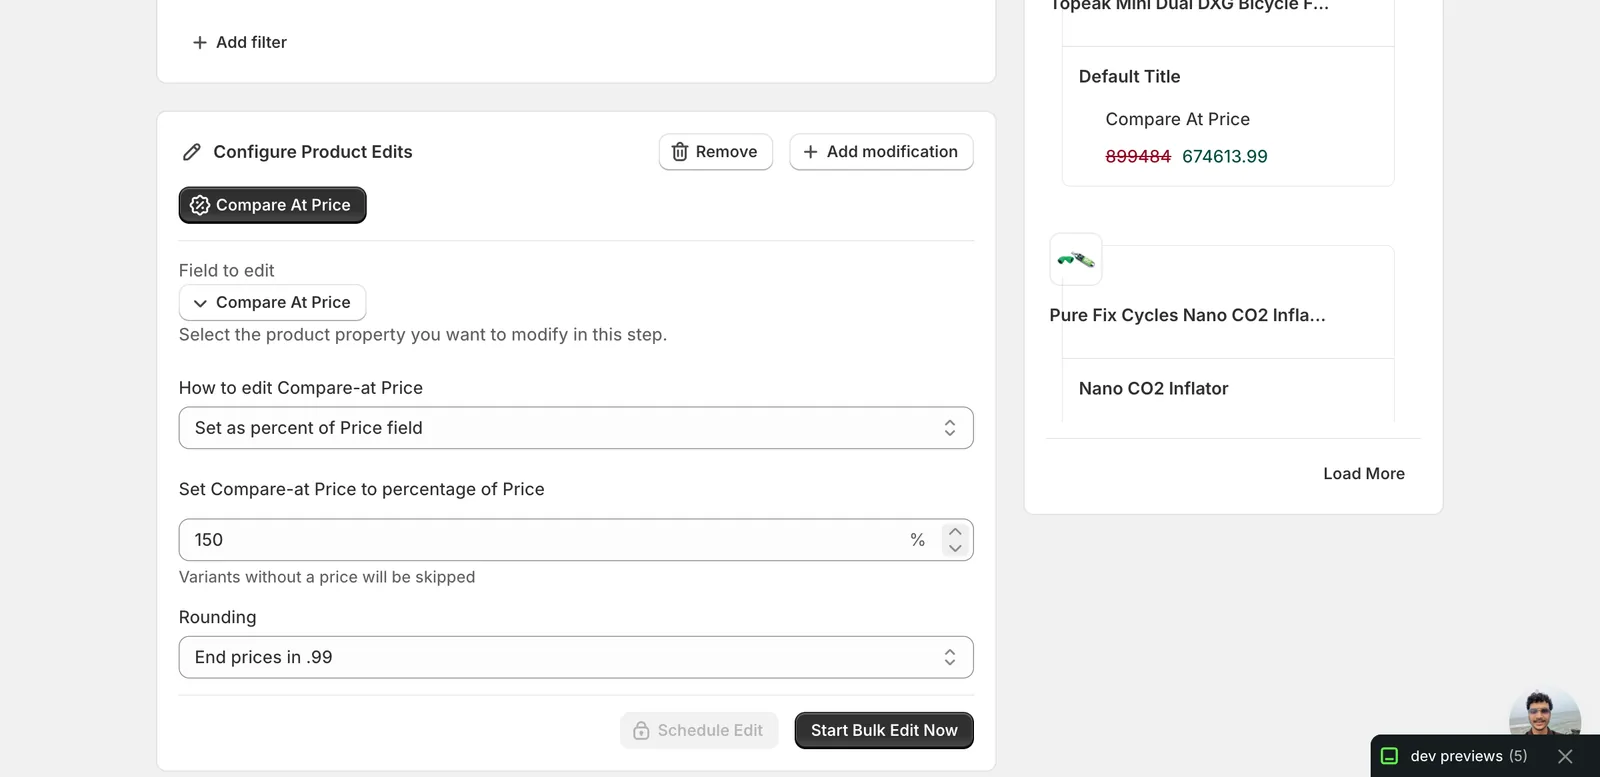Click the Add filter button

click(239, 42)
